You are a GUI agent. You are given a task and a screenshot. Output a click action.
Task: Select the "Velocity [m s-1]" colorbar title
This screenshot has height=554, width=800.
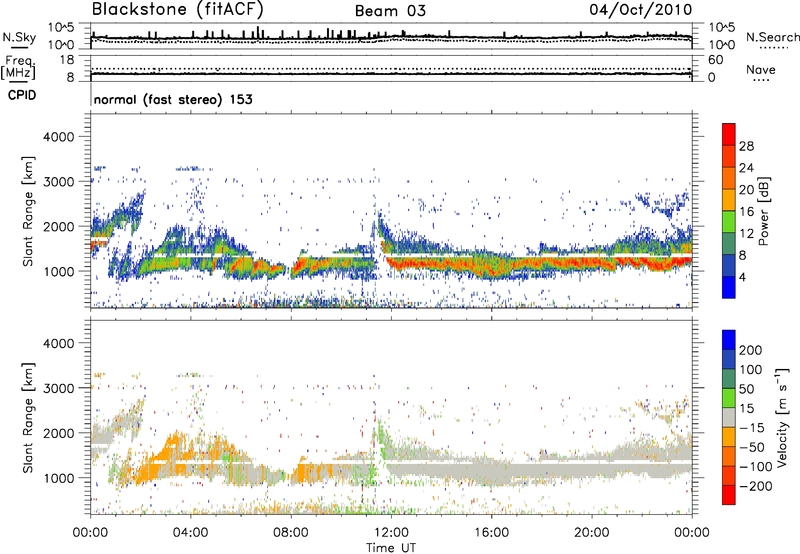(782, 417)
